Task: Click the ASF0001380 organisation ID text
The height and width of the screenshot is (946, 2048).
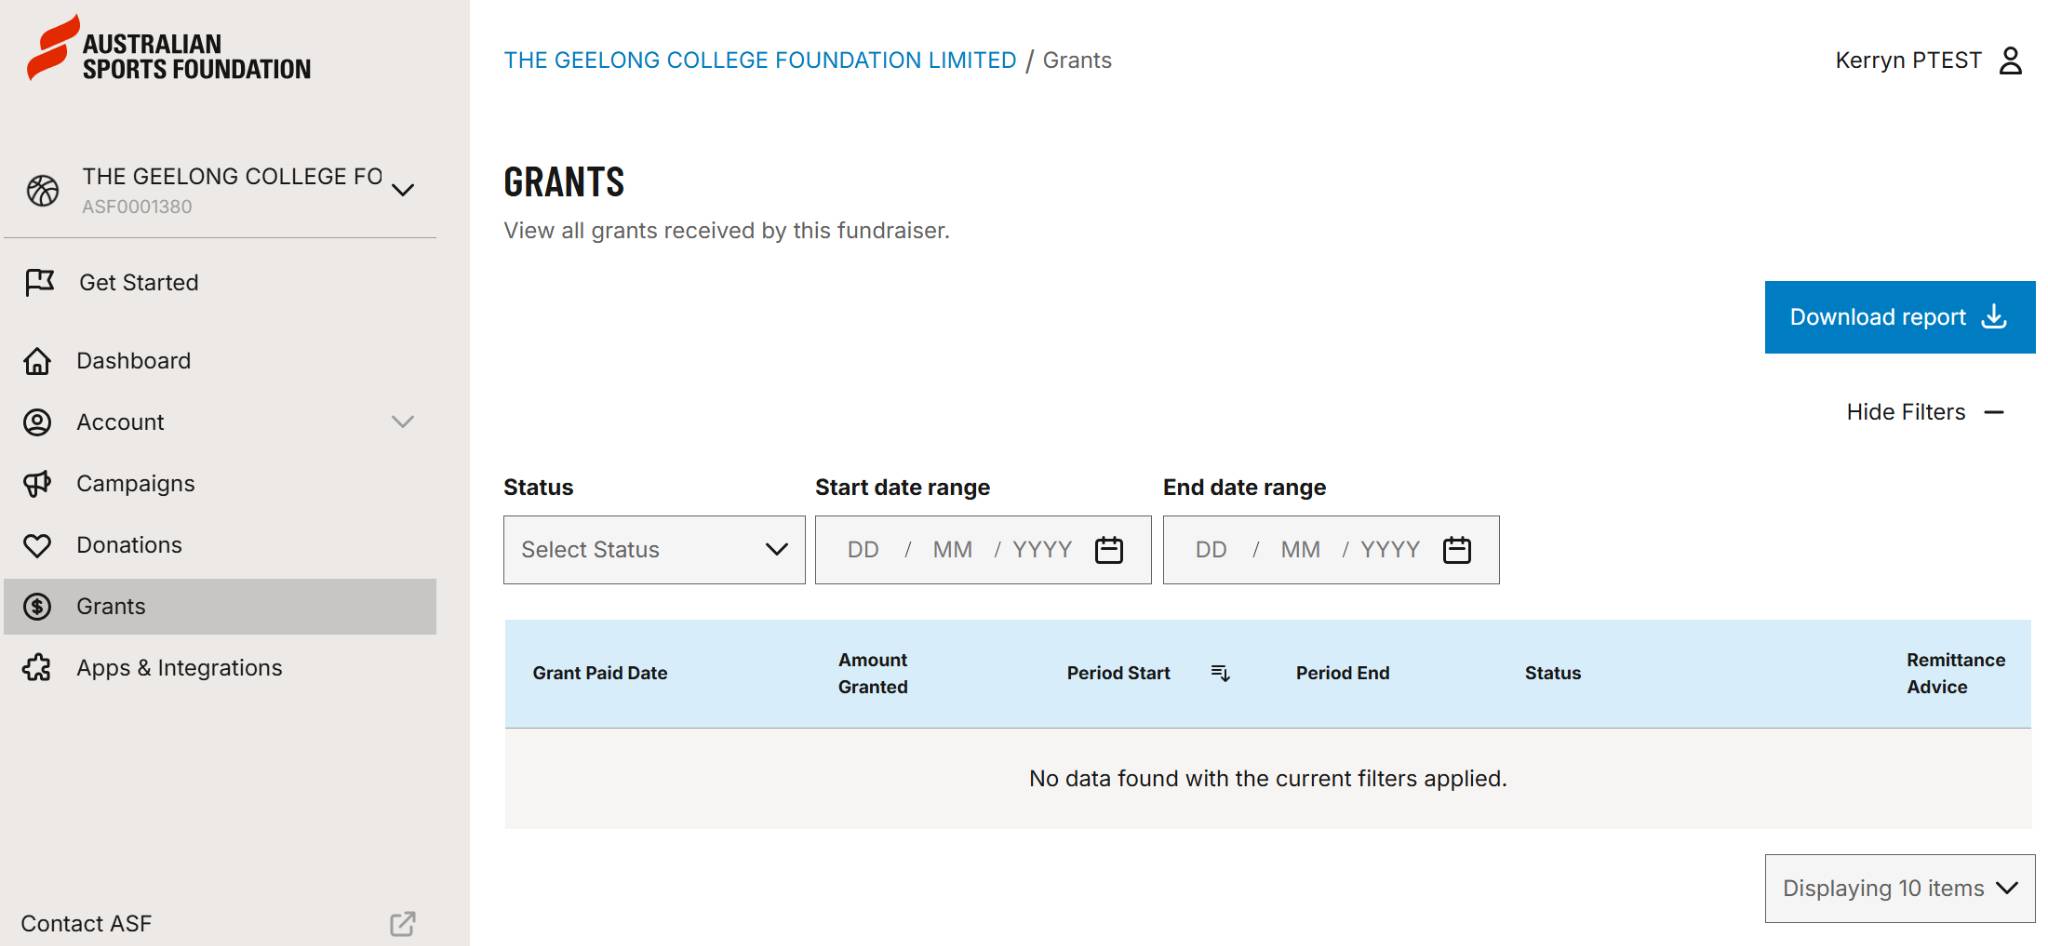Action: 137,207
